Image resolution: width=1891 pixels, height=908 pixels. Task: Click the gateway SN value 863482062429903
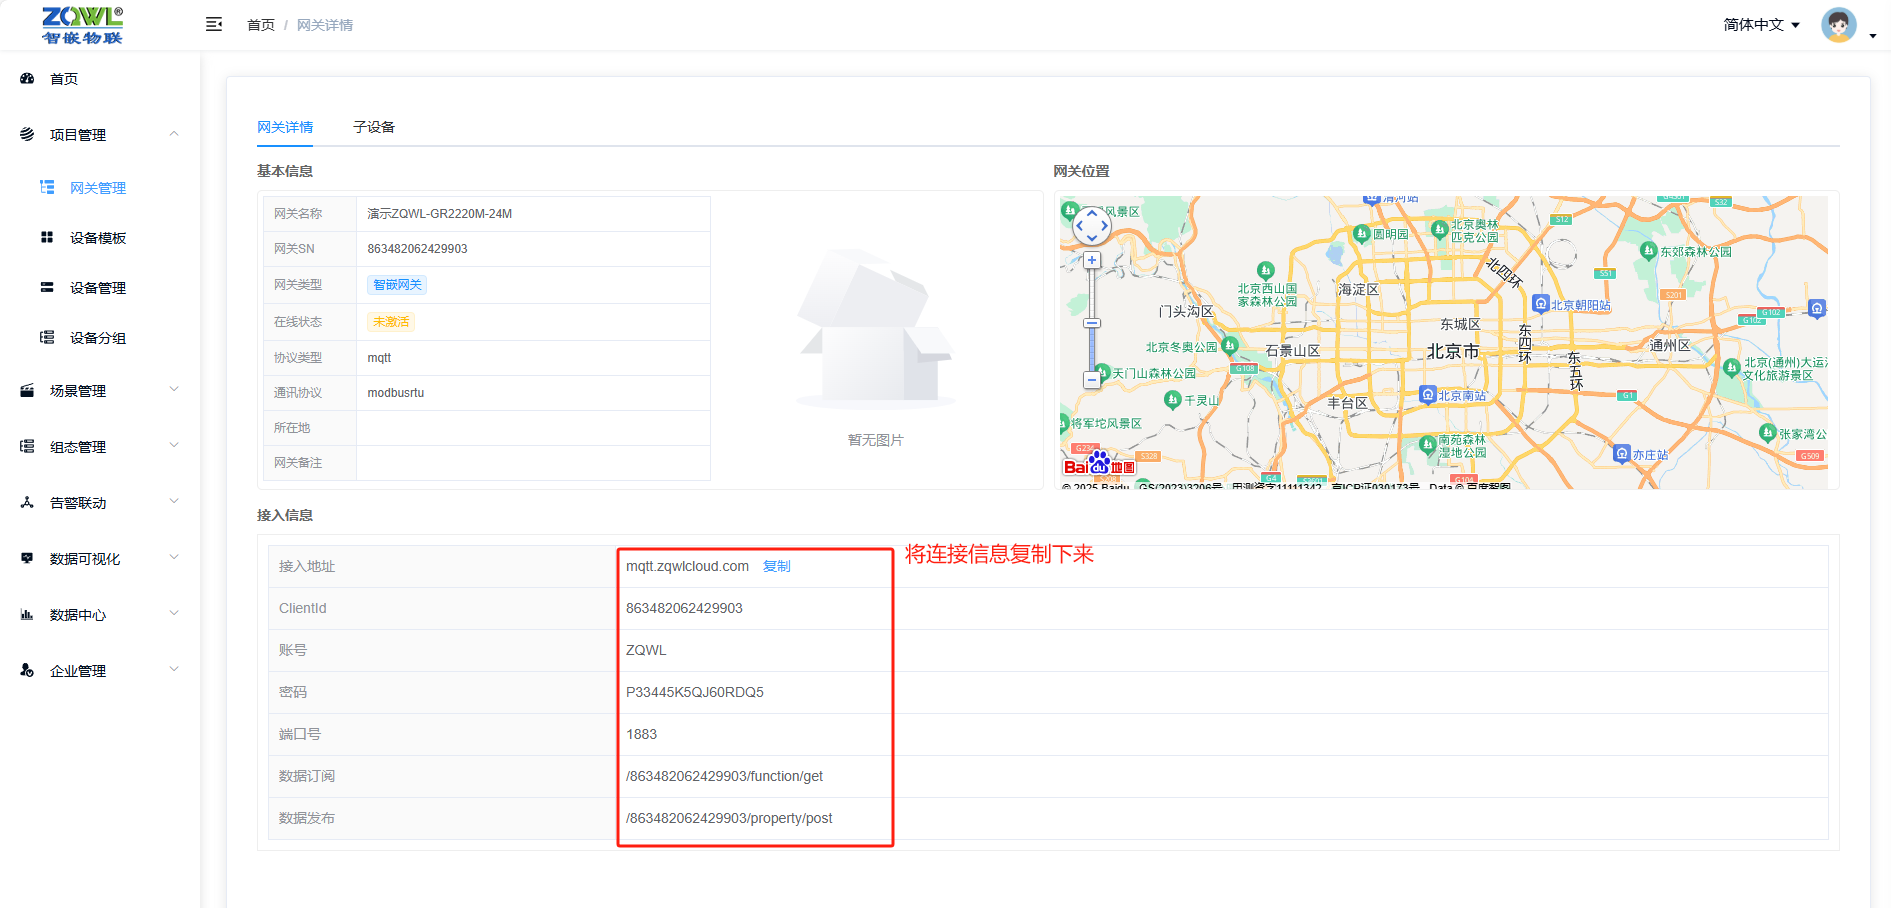coord(417,249)
